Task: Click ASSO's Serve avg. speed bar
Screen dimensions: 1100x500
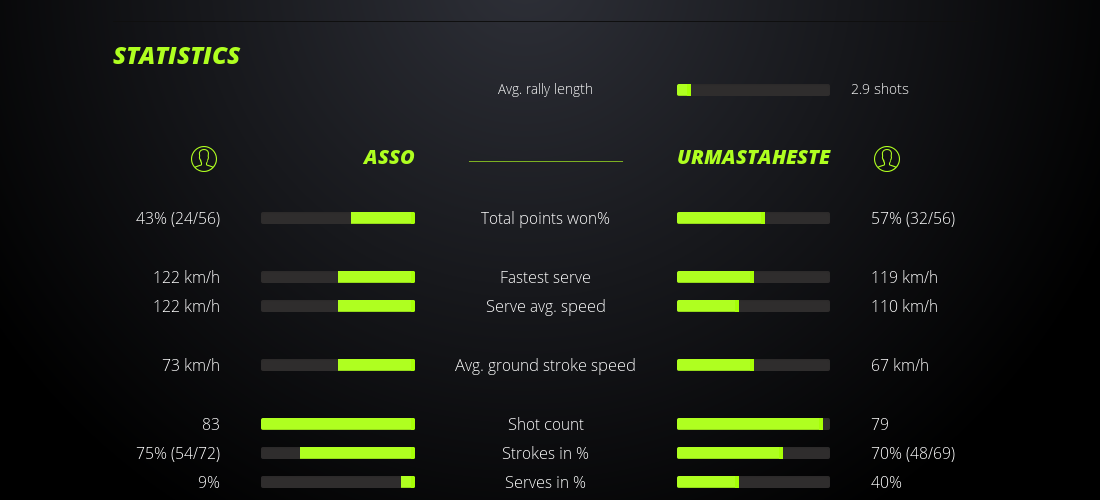Action: click(x=338, y=306)
